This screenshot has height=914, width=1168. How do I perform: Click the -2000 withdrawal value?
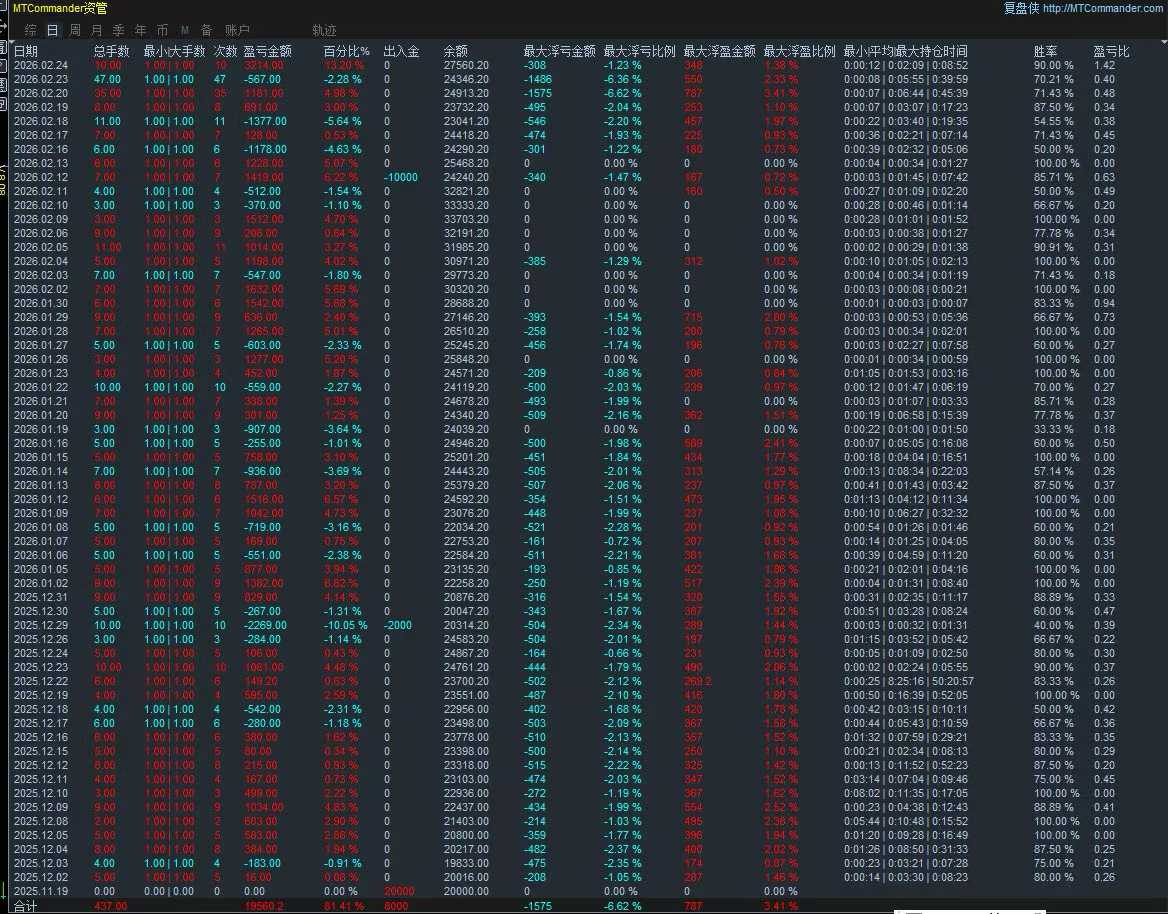pyautogui.click(x=398, y=625)
